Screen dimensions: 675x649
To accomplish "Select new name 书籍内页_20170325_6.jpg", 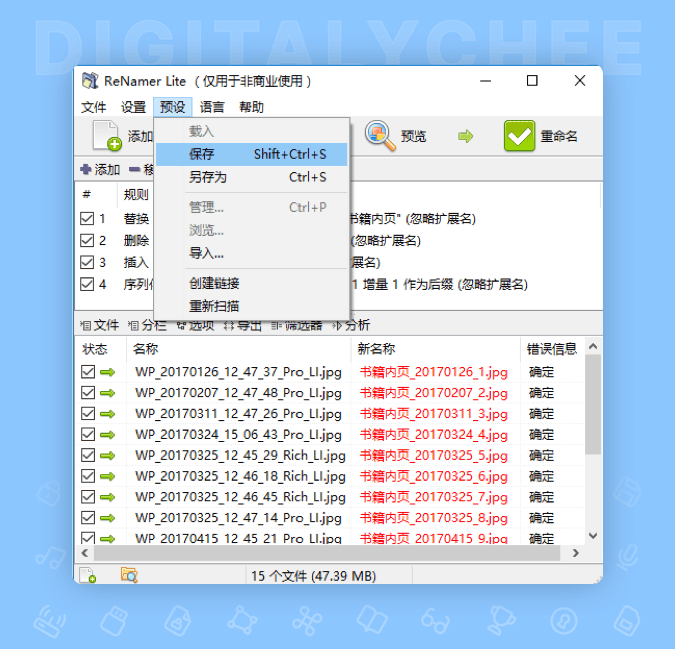I will click(433, 476).
